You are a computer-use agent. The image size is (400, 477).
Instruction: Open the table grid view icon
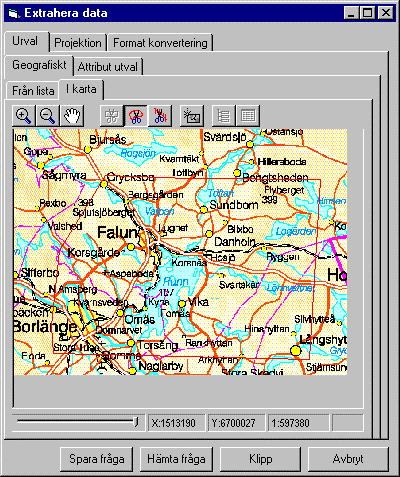tap(248, 116)
